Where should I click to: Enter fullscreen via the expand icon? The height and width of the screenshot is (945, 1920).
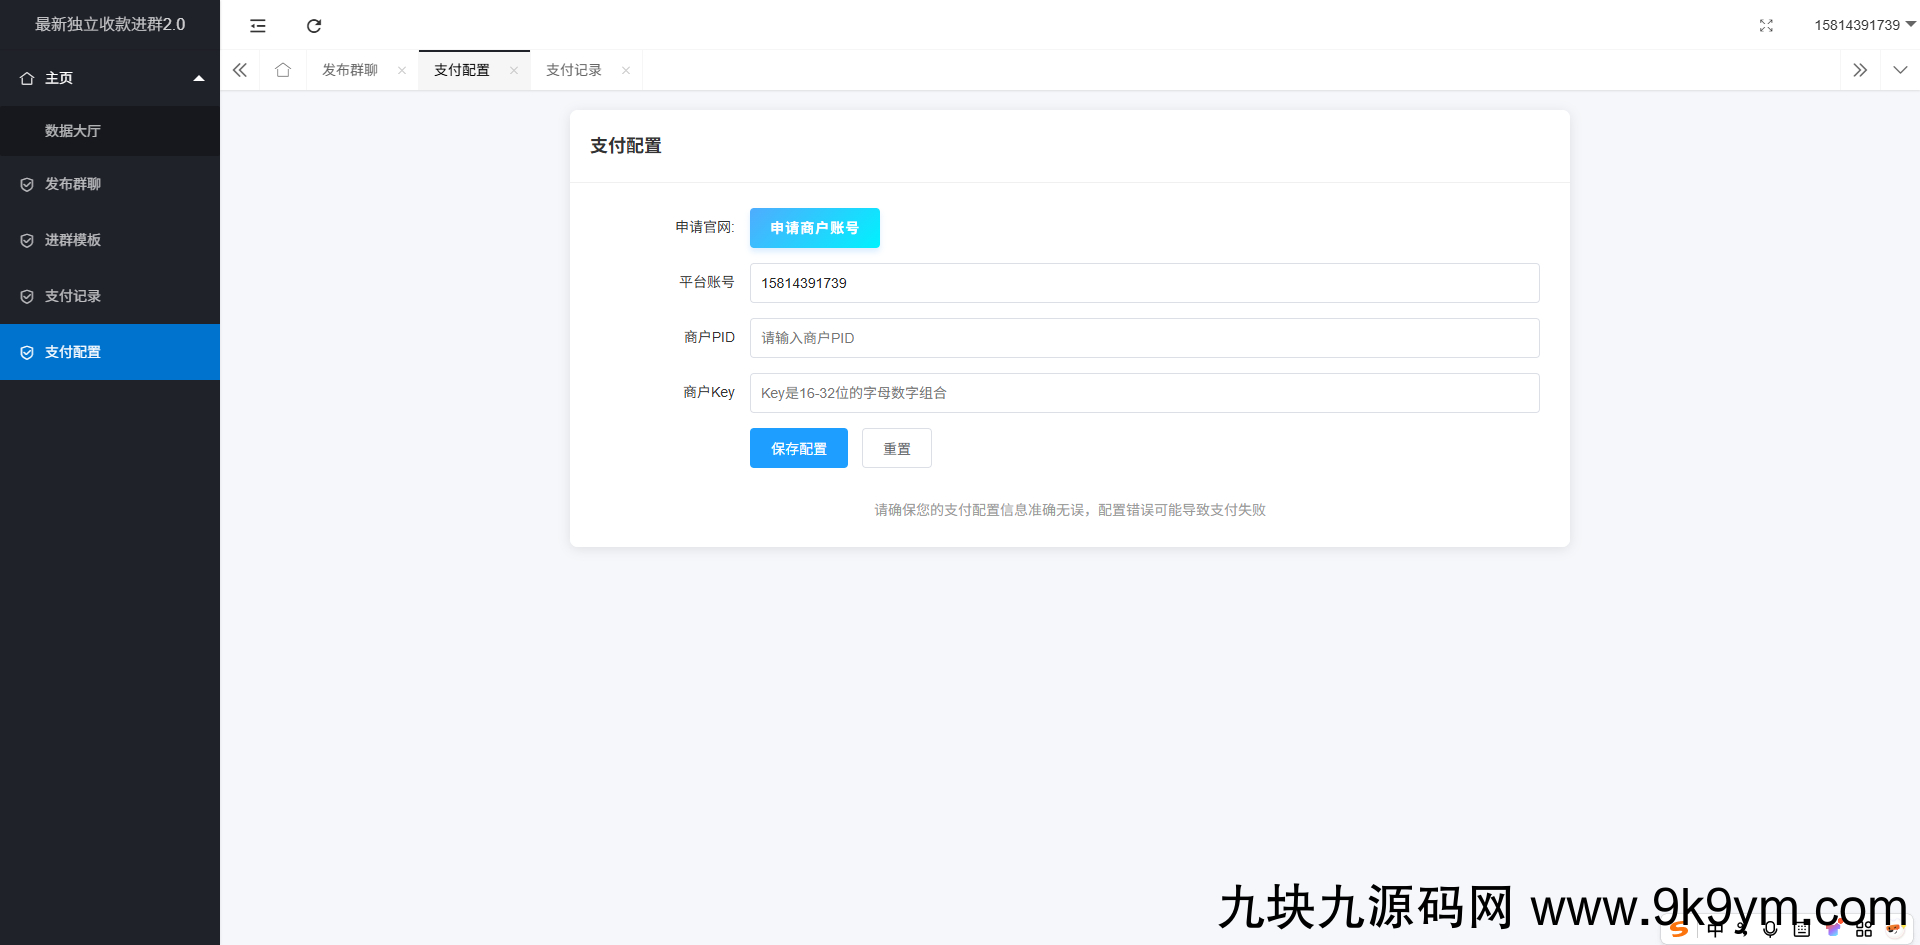(x=1766, y=25)
